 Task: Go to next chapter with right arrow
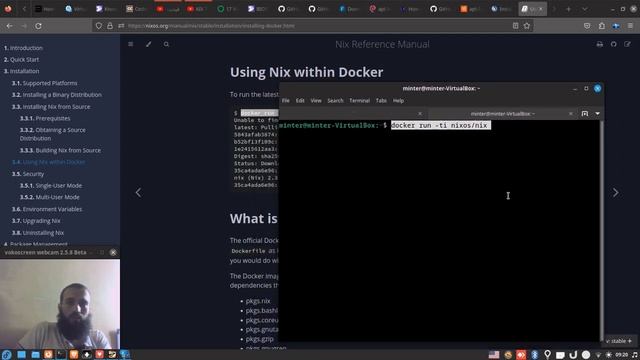point(616,192)
